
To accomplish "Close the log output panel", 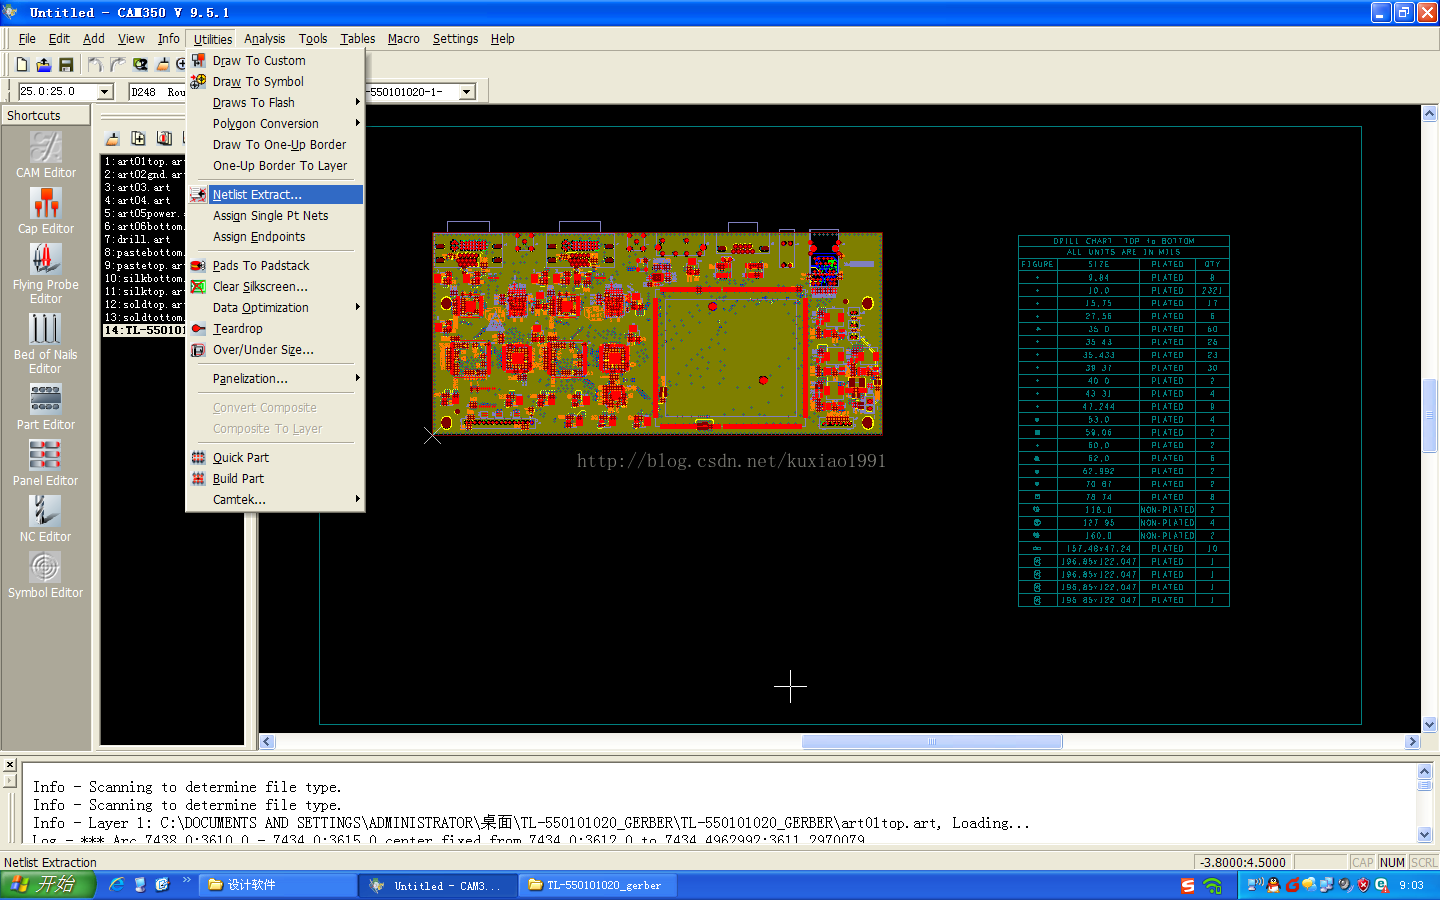I will 10,765.
